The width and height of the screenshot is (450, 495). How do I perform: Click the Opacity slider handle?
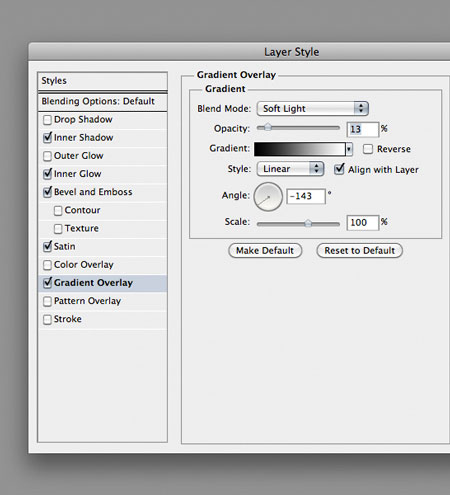pos(268,127)
